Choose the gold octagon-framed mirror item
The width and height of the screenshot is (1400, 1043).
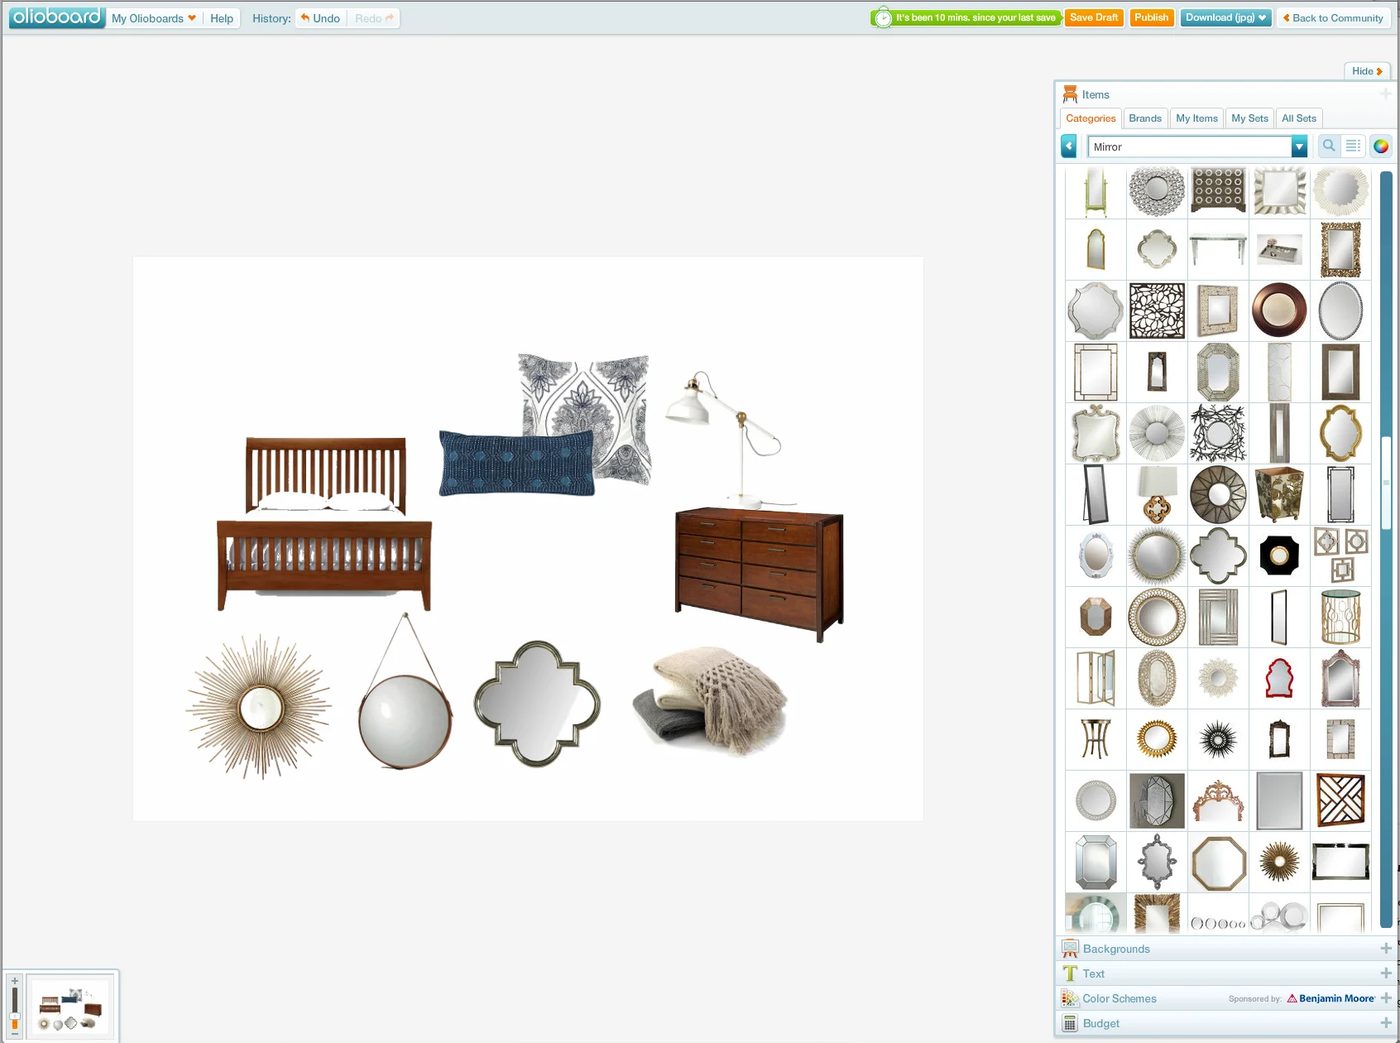point(1218,863)
